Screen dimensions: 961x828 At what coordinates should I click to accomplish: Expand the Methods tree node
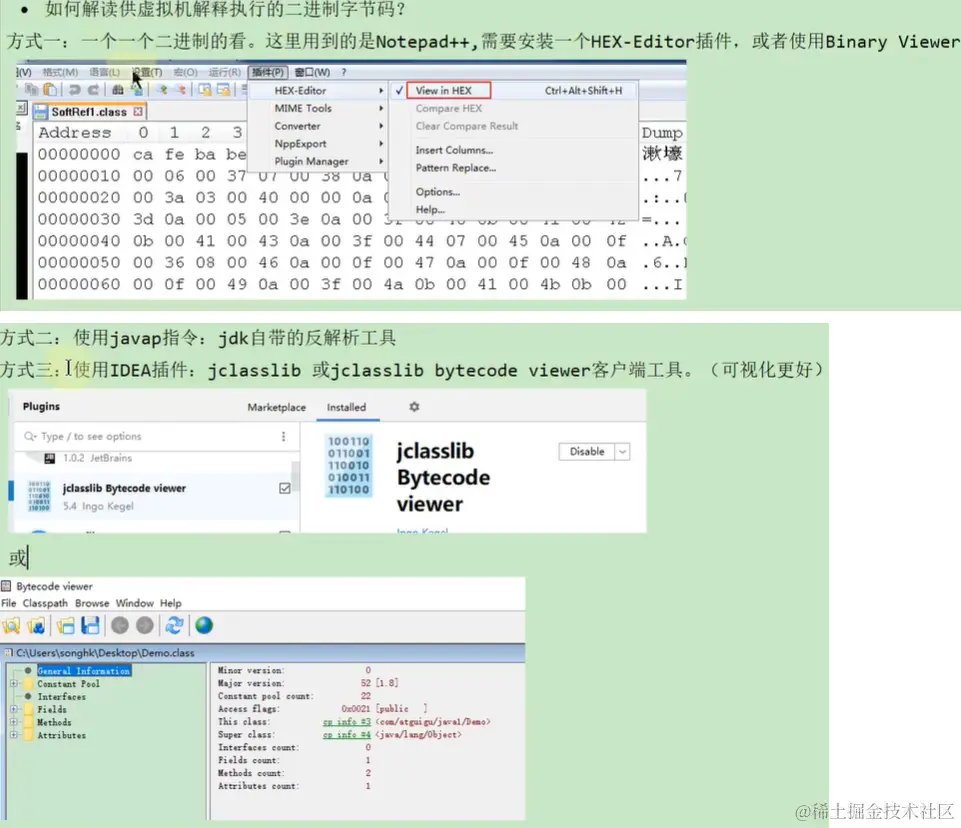13,722
